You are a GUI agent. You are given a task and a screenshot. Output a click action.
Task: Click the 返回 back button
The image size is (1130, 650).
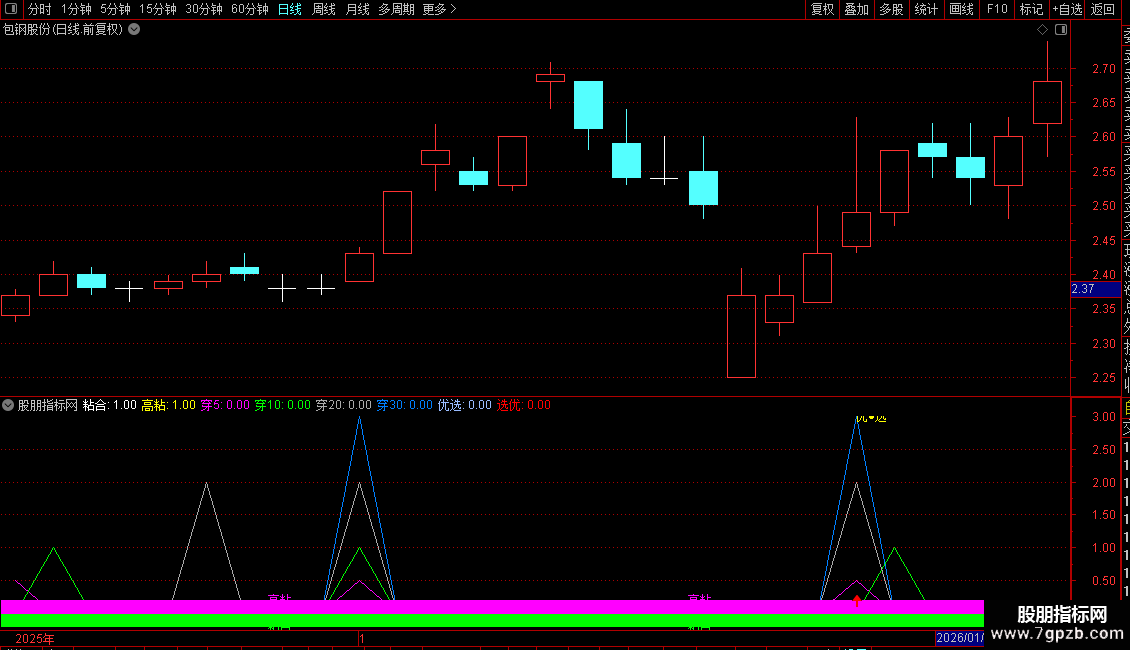pyautogui.click(x=1103, y=9)
